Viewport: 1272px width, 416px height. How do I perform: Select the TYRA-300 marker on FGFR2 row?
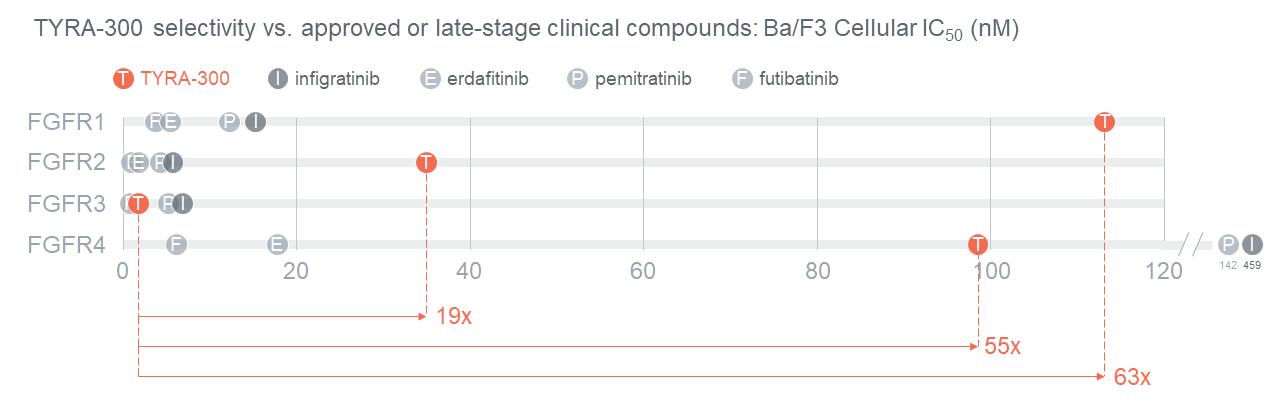coord(426,162)
